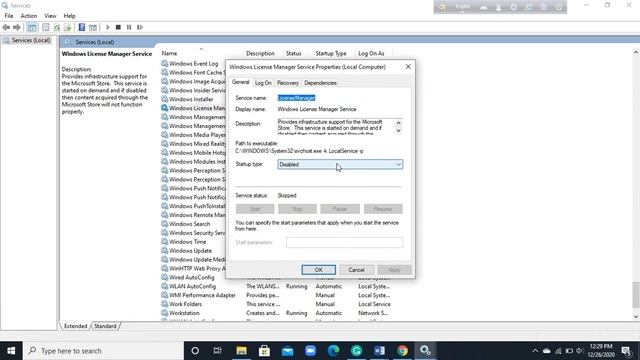
Task: Open Zoom from the taskbar
Action: coord(311,351)
